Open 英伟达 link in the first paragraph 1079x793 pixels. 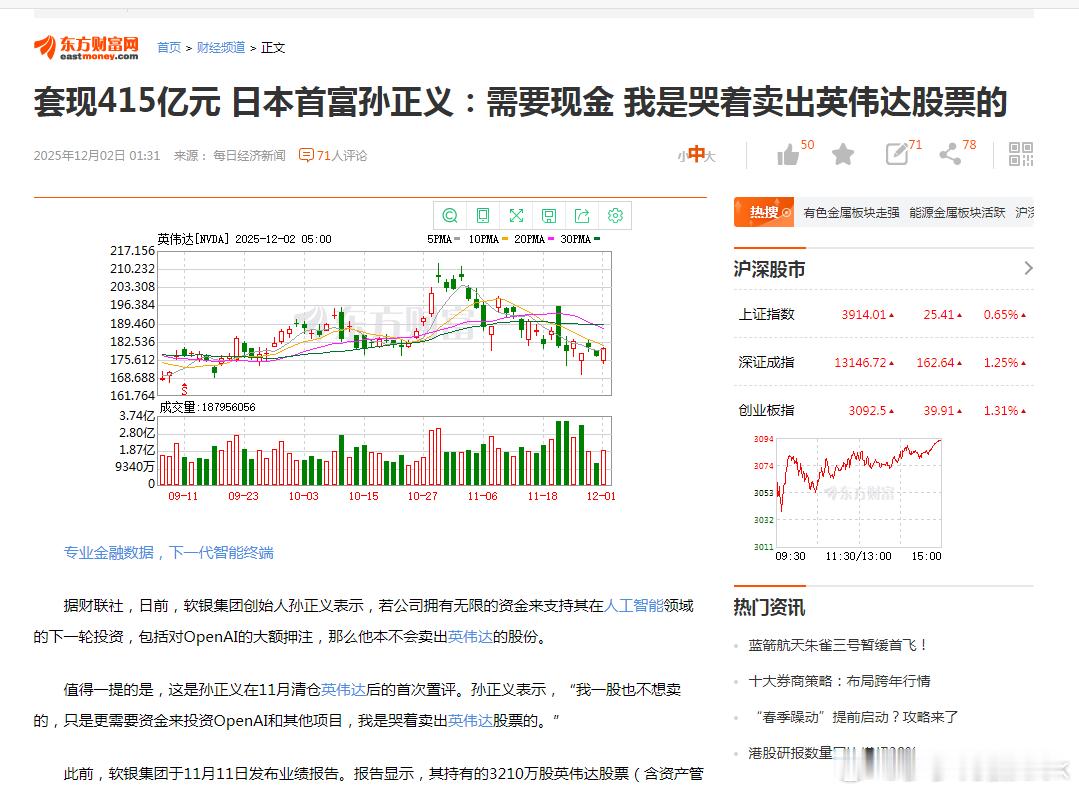pyautogui.click(x=471, y=636)
